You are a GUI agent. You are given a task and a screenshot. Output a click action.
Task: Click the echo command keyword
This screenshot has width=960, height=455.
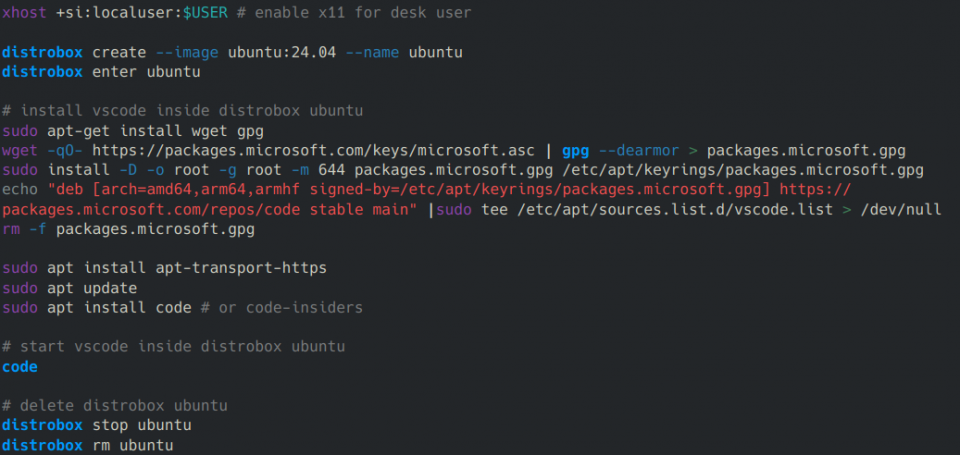point(20,190)
